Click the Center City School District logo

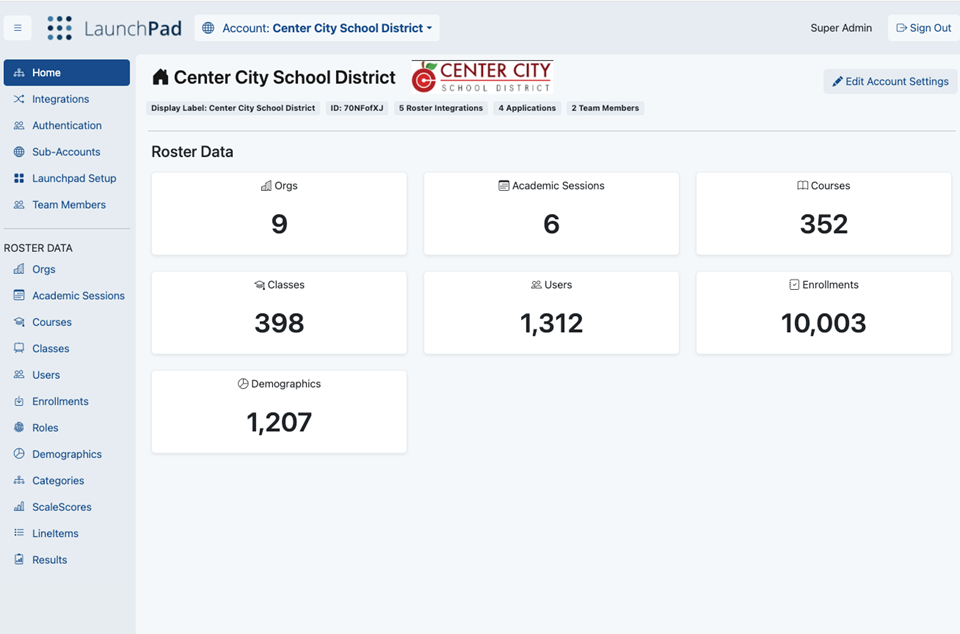point(482,77)
